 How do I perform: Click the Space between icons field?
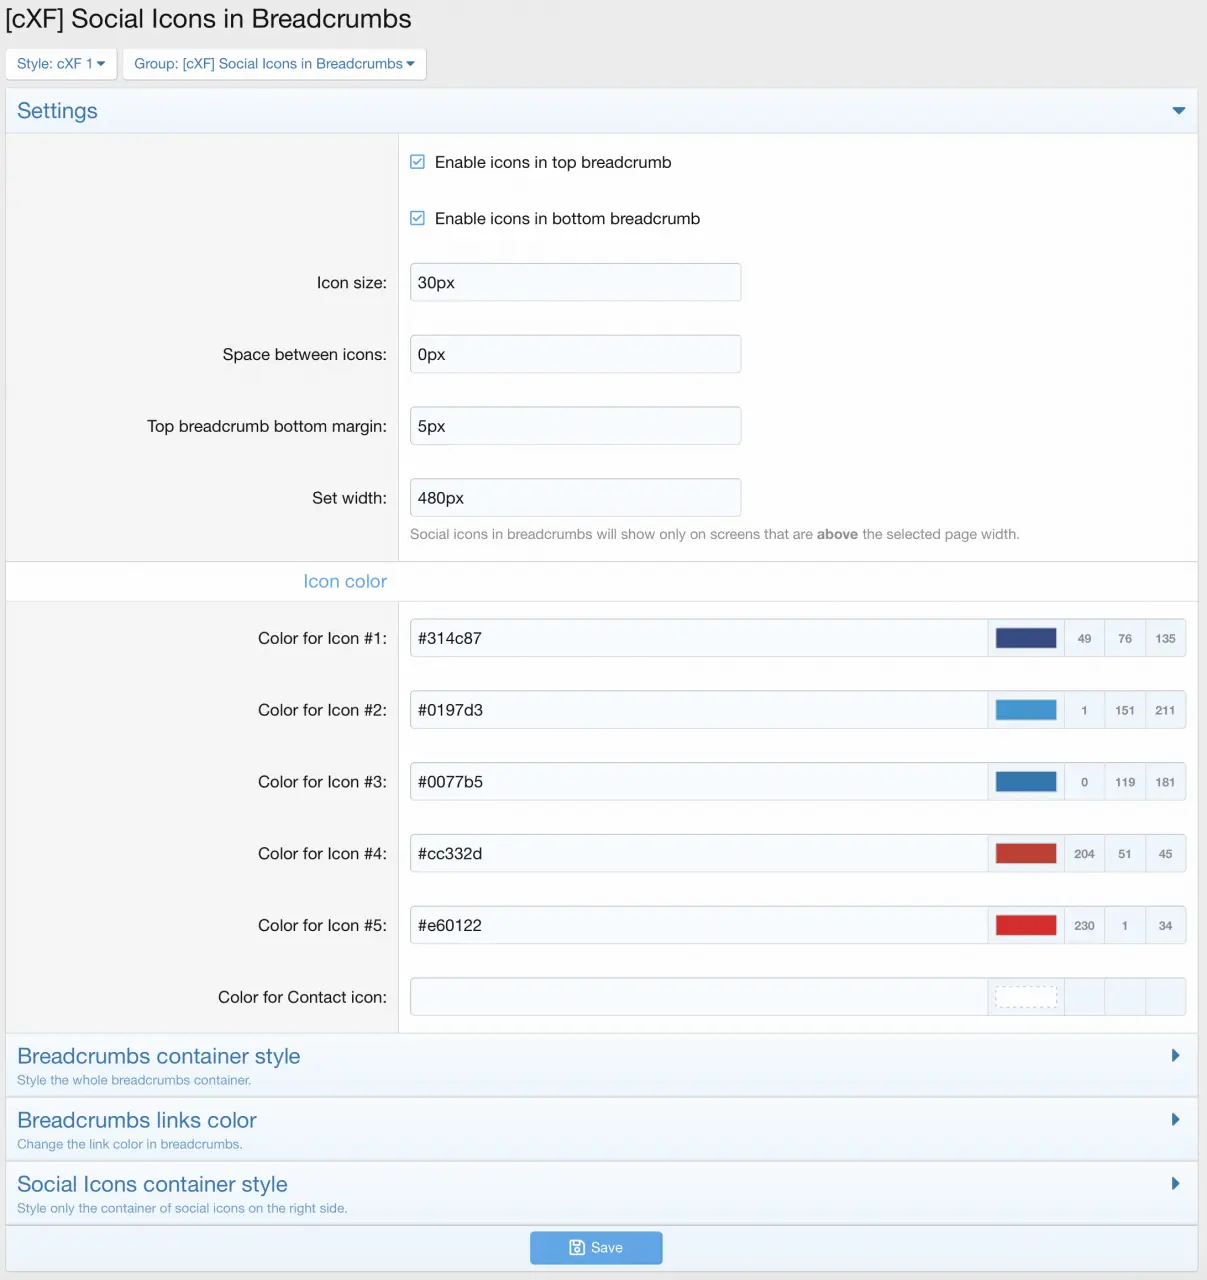(x=575, y=355)
